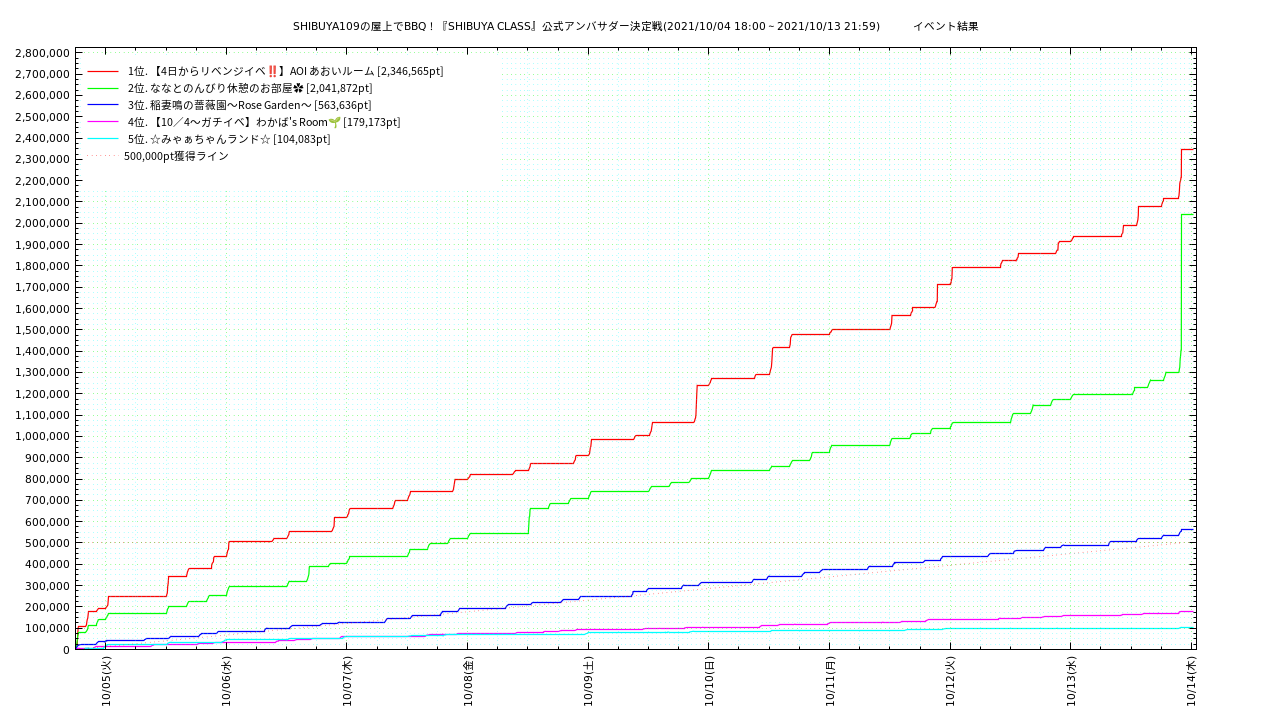
Task: Click the 600,000 y-axis label
Action: pyautogui.click(x=48, y=522)
